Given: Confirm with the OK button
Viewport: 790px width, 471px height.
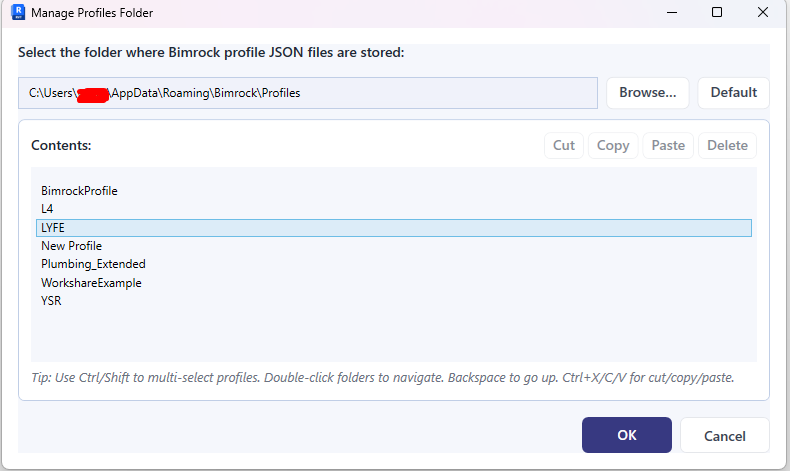Looking at the screenshot, I should click(x=627, y=435).
